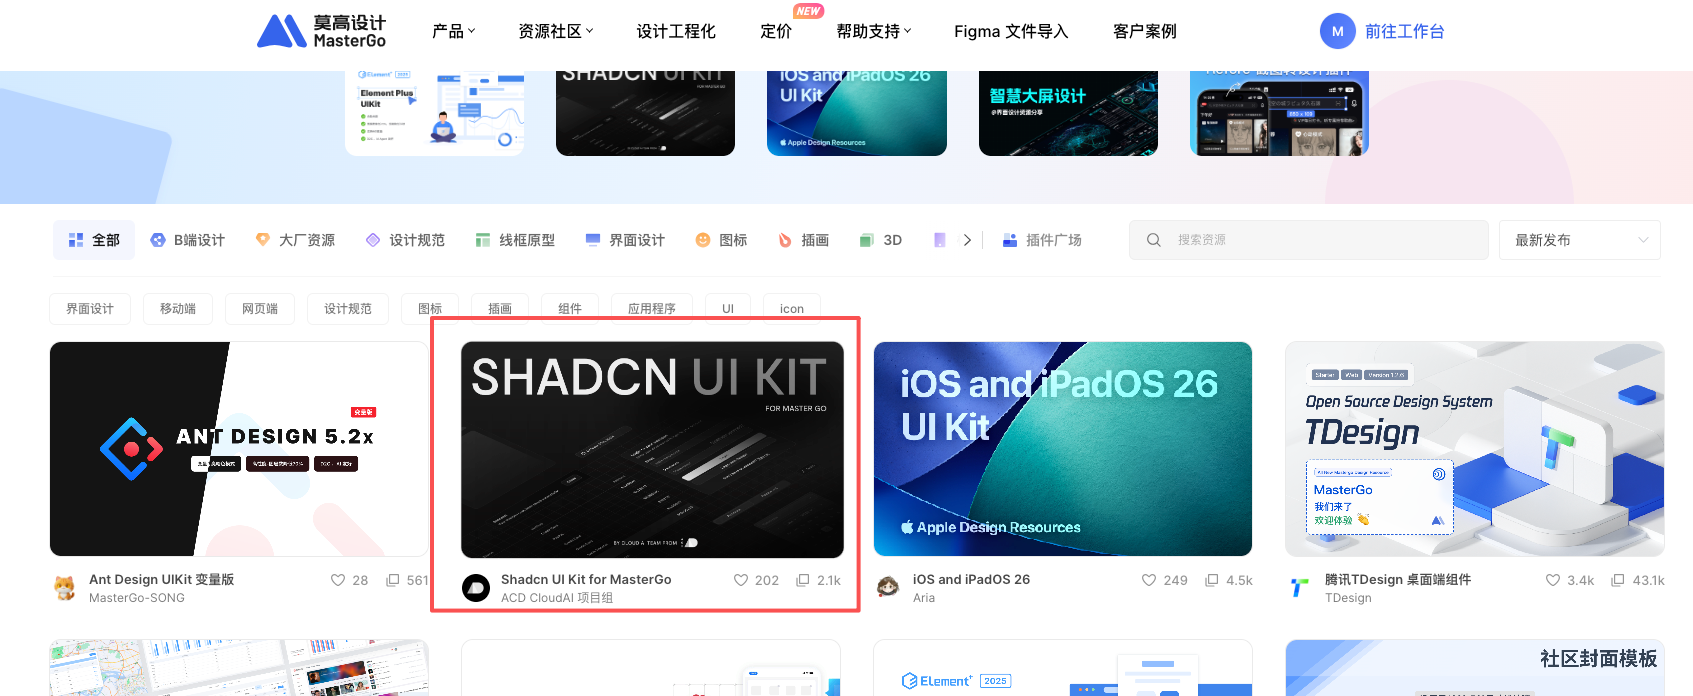Image resolution: width=1693 pixels, height=696 pixels.
Task: Open Figma 文件导入
Action: 1011,31
